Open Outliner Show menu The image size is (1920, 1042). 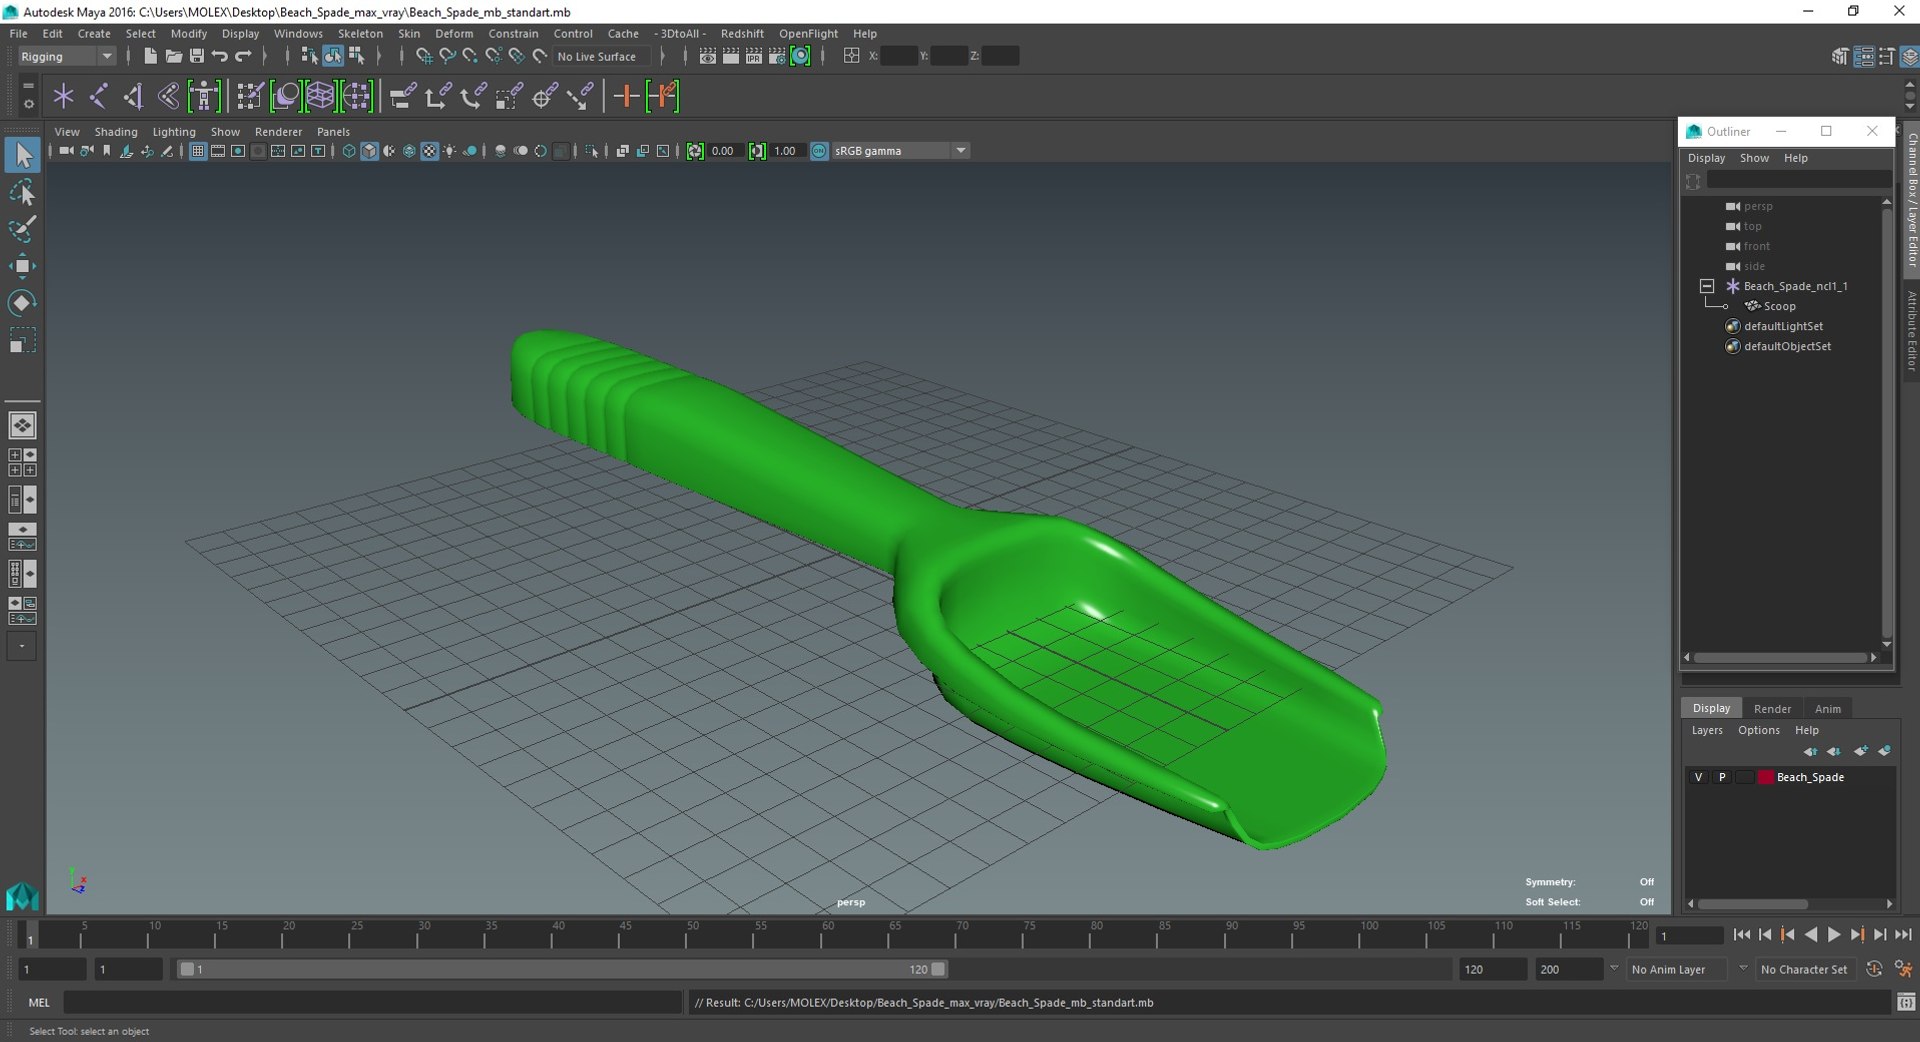point(1754,158)
